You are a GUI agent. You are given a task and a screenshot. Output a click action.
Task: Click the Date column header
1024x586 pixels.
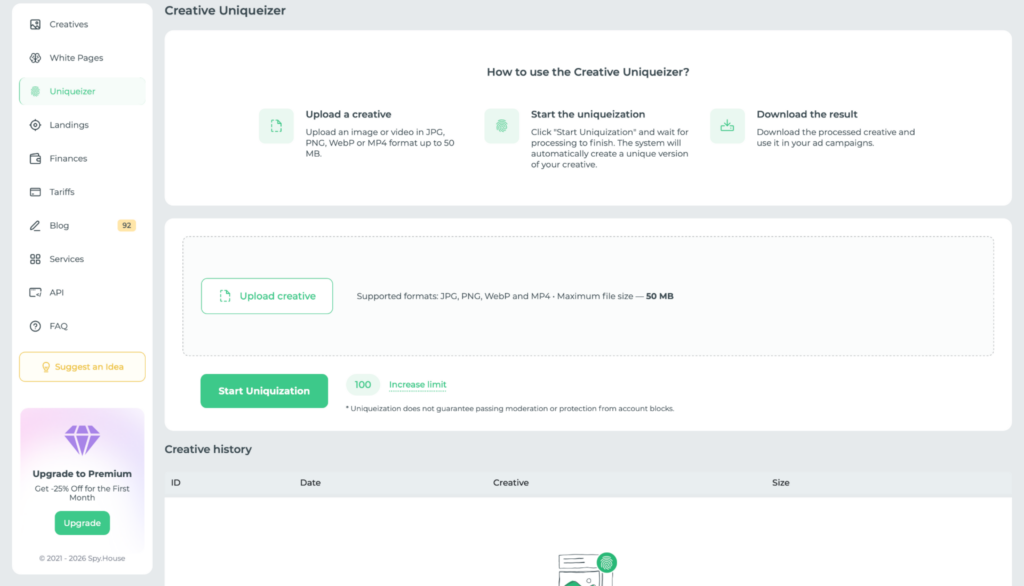click(310, 483)
